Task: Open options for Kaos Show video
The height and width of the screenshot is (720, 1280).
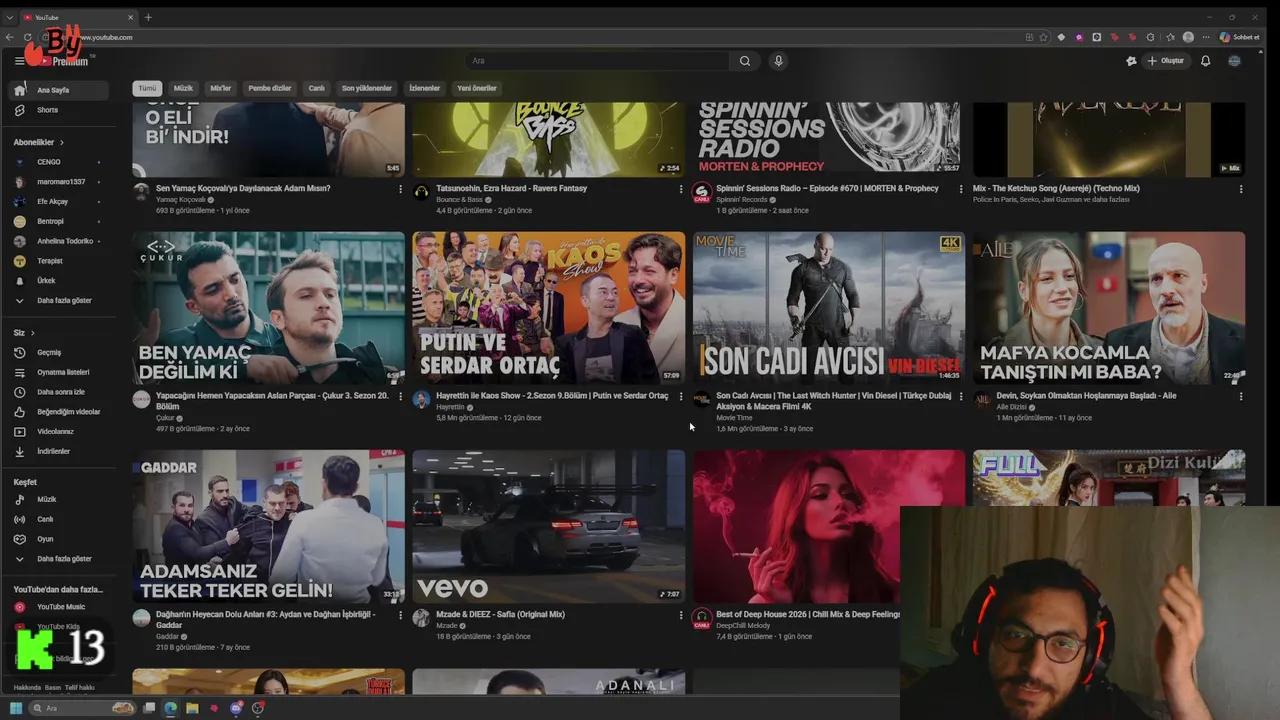Action: pos(681,397)
